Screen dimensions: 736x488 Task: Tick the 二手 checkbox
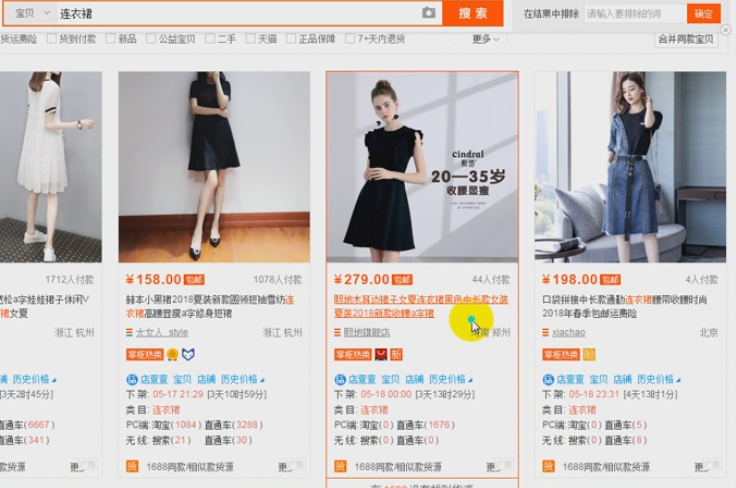click(210, 39)
